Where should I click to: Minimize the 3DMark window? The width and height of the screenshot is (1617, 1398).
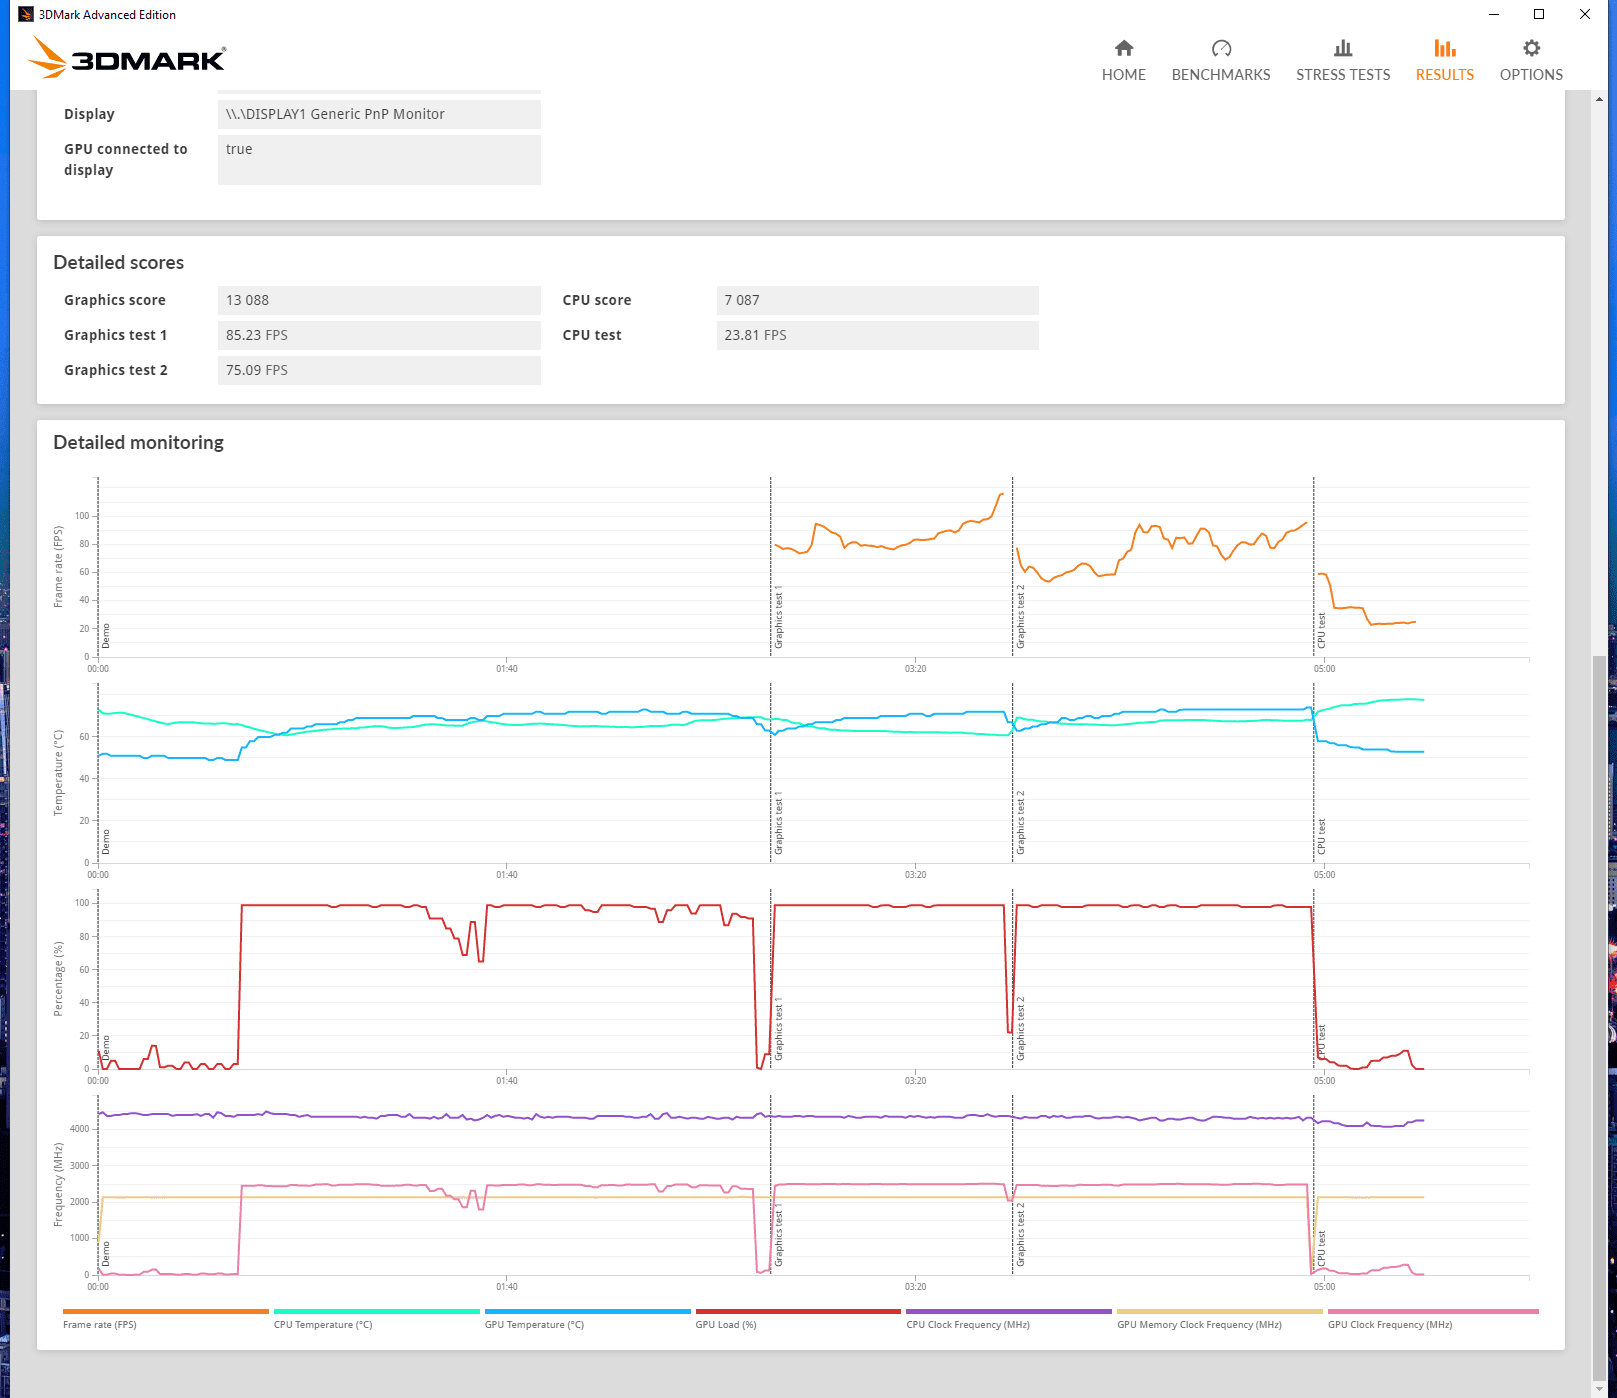[1494, 14]
